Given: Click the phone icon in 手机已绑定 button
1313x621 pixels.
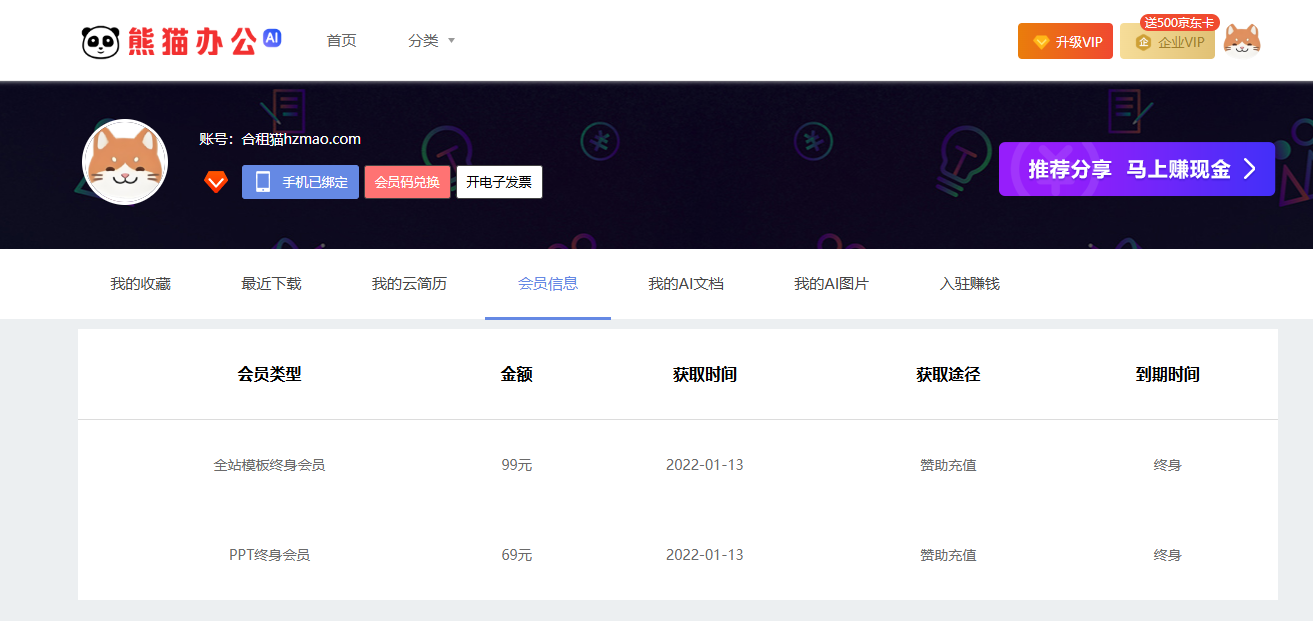Looking at the screenshot, I should tap(263, 182).
